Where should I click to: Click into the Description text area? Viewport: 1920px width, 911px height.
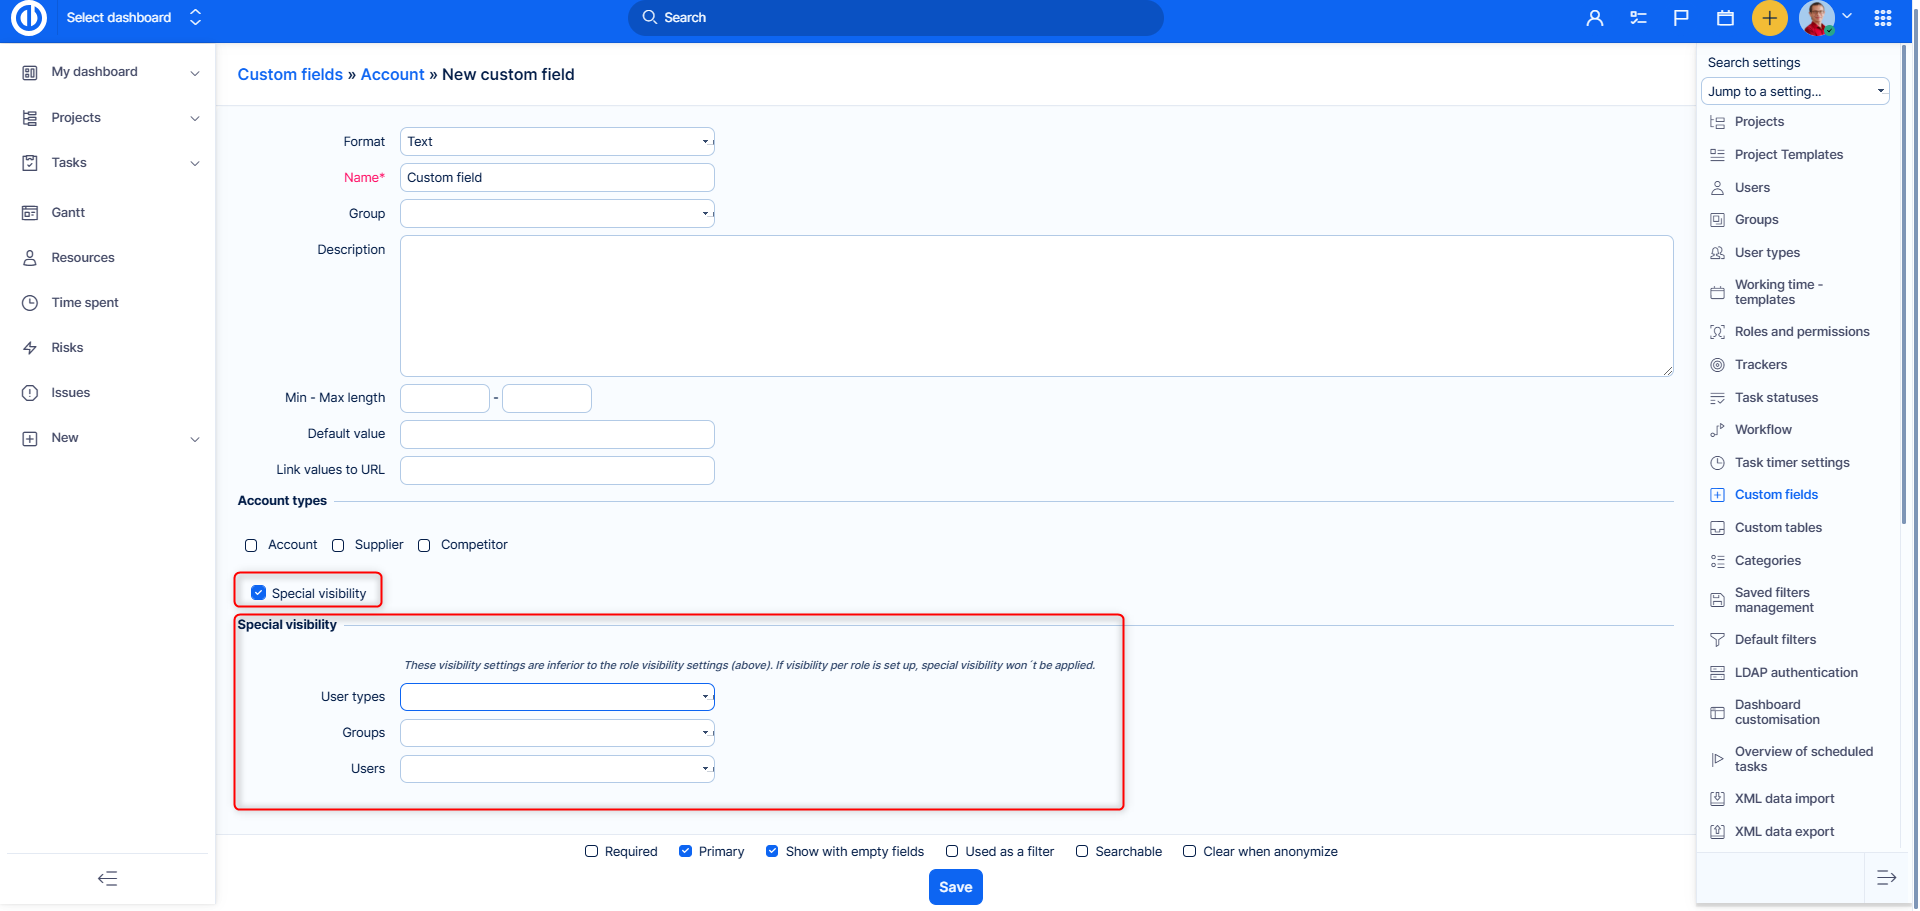tap(1036, 306)
